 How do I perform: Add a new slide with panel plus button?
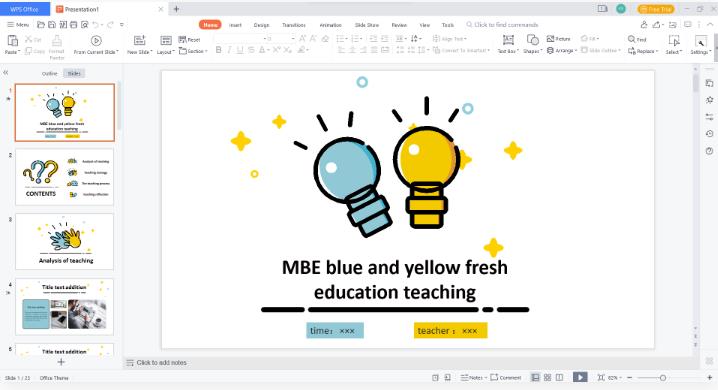pos(61,362)
